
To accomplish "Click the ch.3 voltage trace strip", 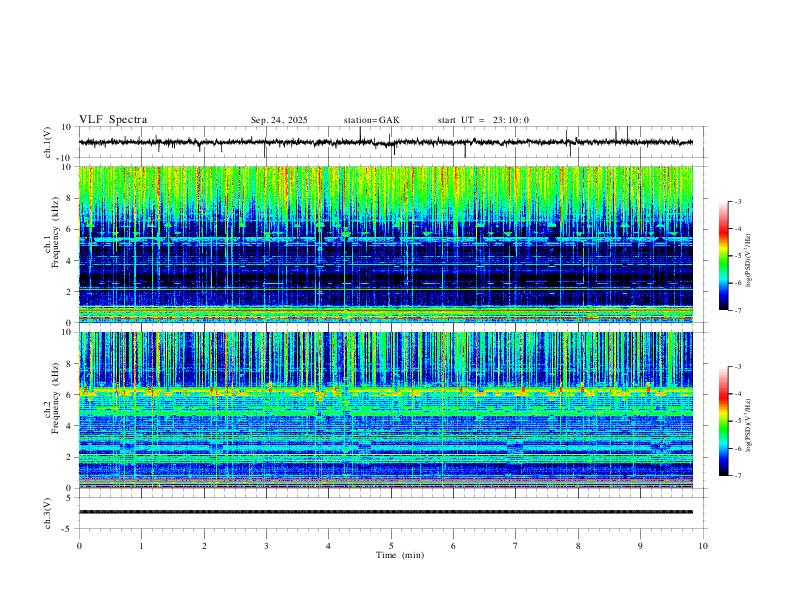I will pos(386,512).
